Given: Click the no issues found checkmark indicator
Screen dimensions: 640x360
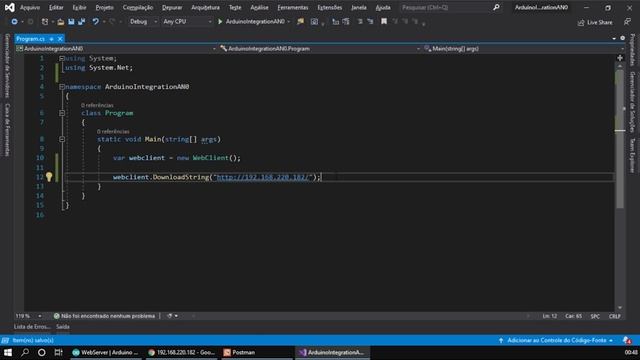Looking at the screenshot, I should click(x=104, y=316).
